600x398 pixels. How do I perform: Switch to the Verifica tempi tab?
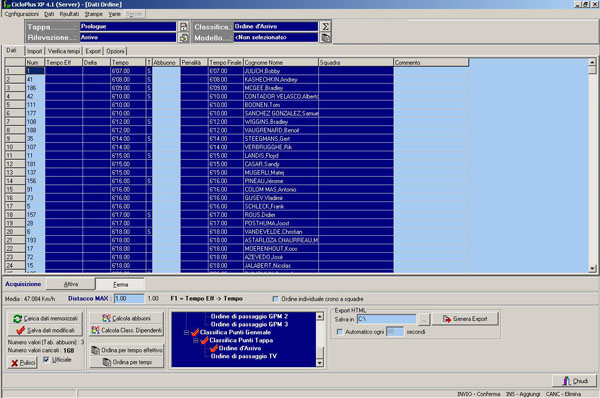pyautogui.click(x=64, y=51)
